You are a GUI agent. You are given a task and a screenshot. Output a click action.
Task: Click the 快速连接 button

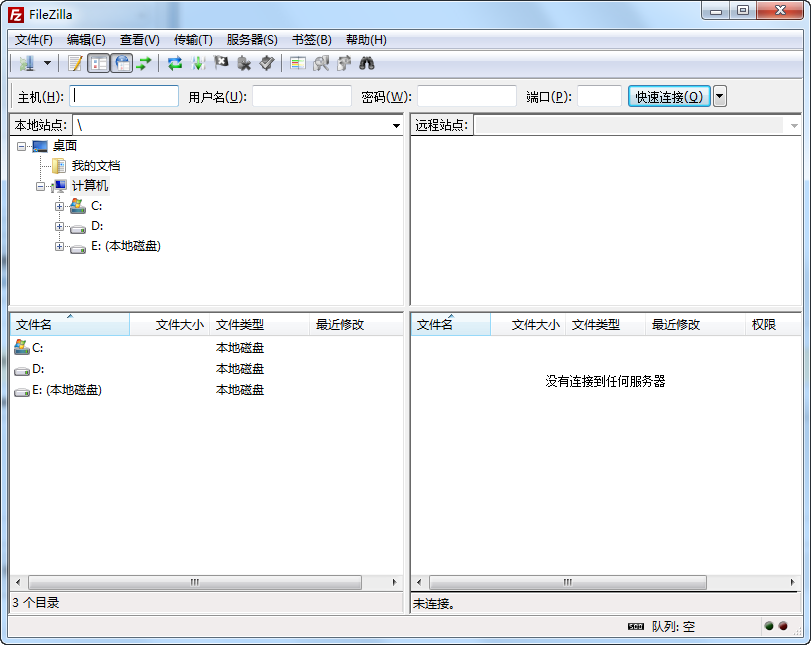tap(668, 96)
